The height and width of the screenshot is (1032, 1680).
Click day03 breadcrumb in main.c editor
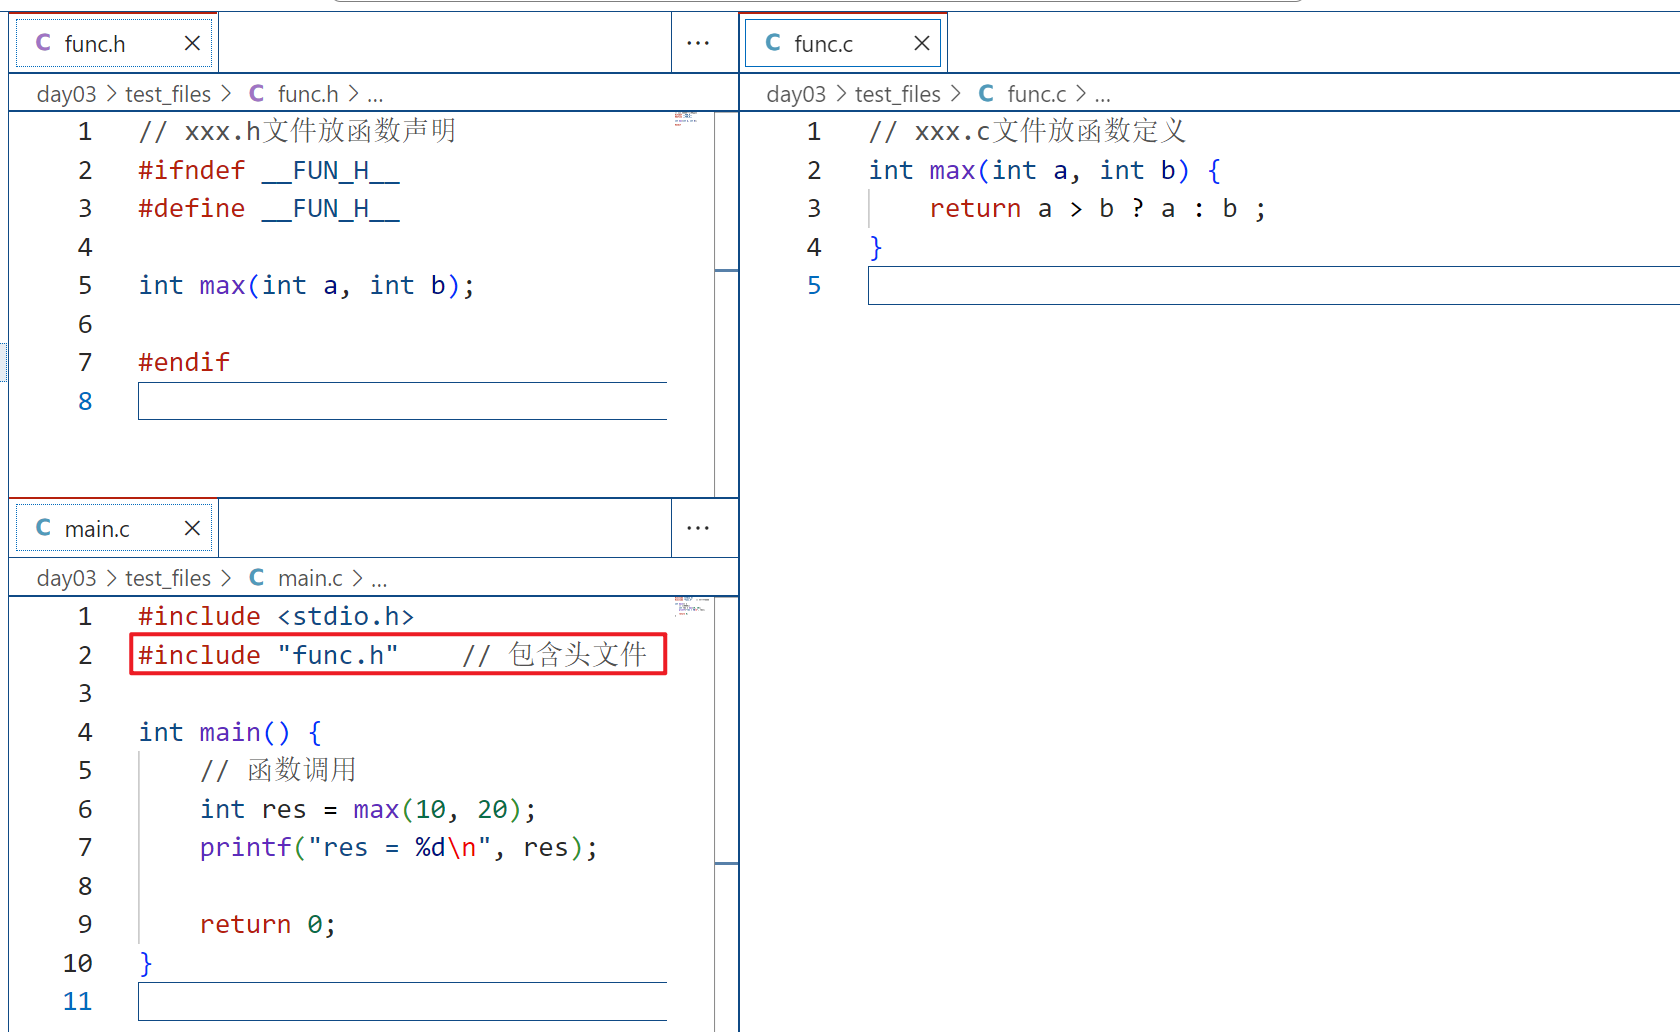(66, 578)
